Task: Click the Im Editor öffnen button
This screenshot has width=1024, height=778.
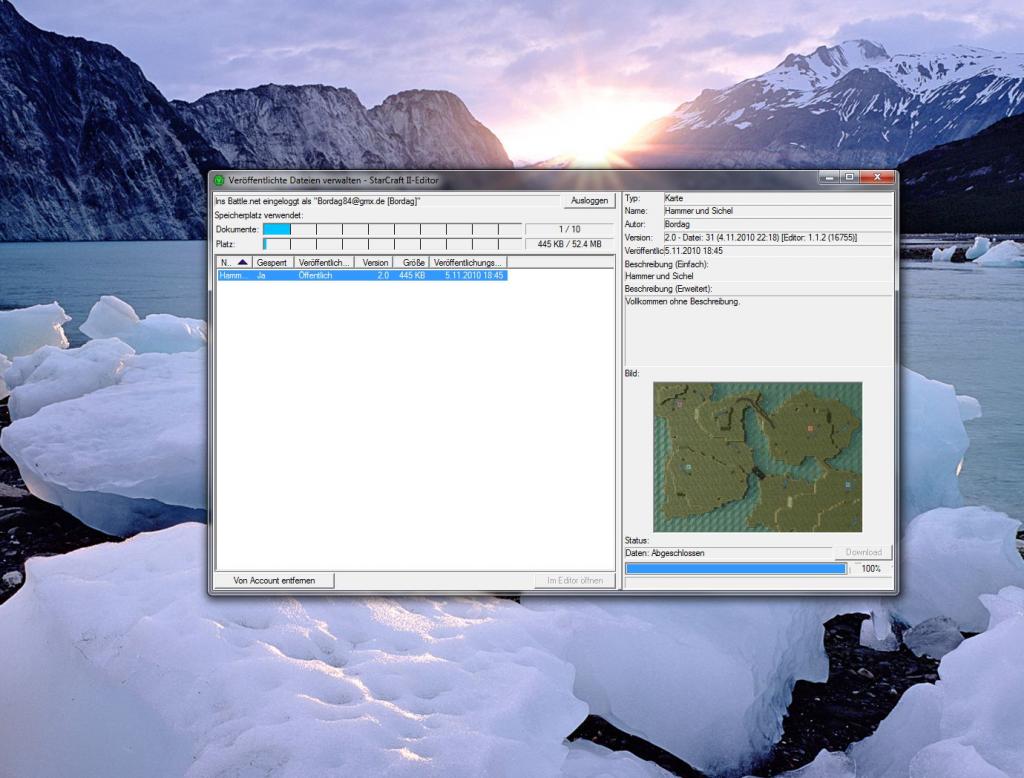Action: pos(575,581)
